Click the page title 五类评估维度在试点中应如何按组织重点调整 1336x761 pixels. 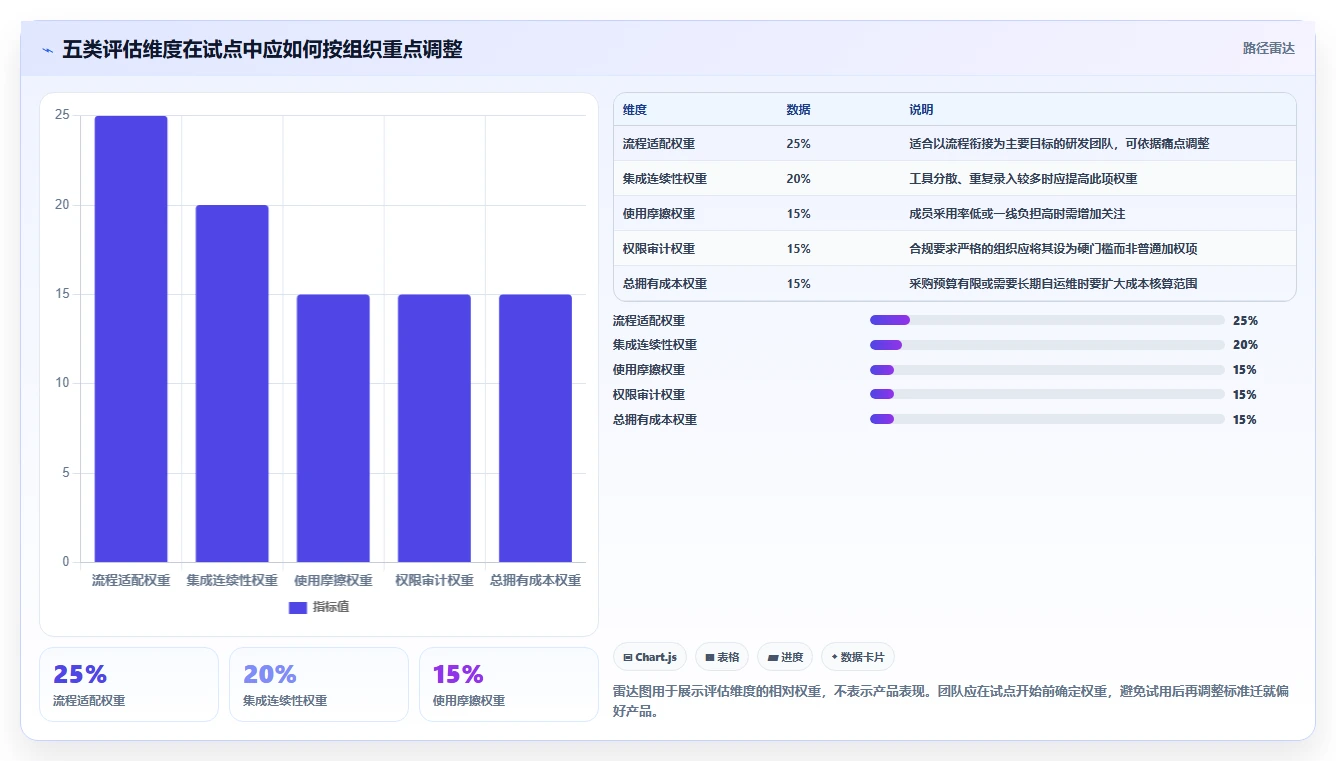262,50
